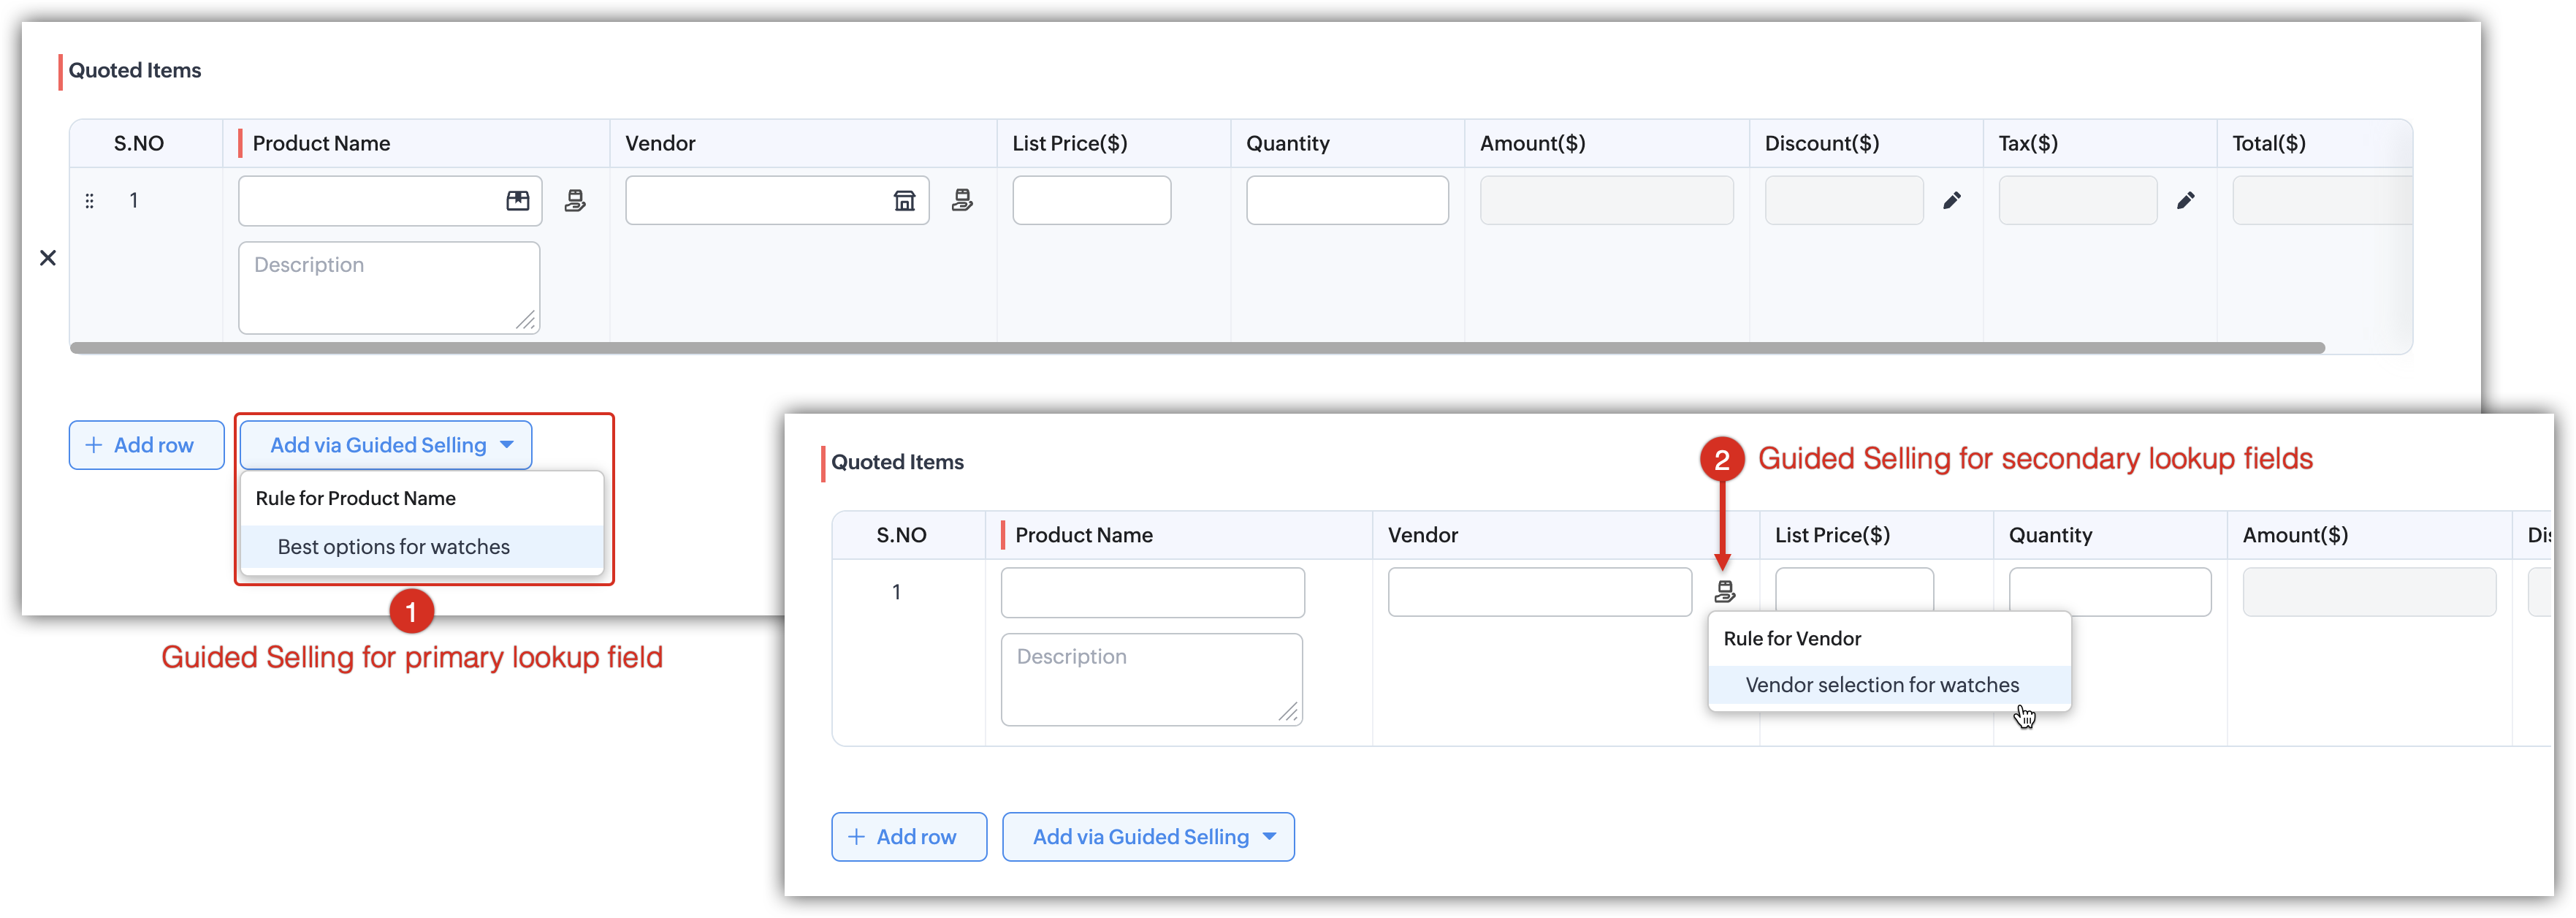This screenshot has width=2576, height=918.
Task: Open top Add via Guided Selling dropdown
Action: pos(386,445)
